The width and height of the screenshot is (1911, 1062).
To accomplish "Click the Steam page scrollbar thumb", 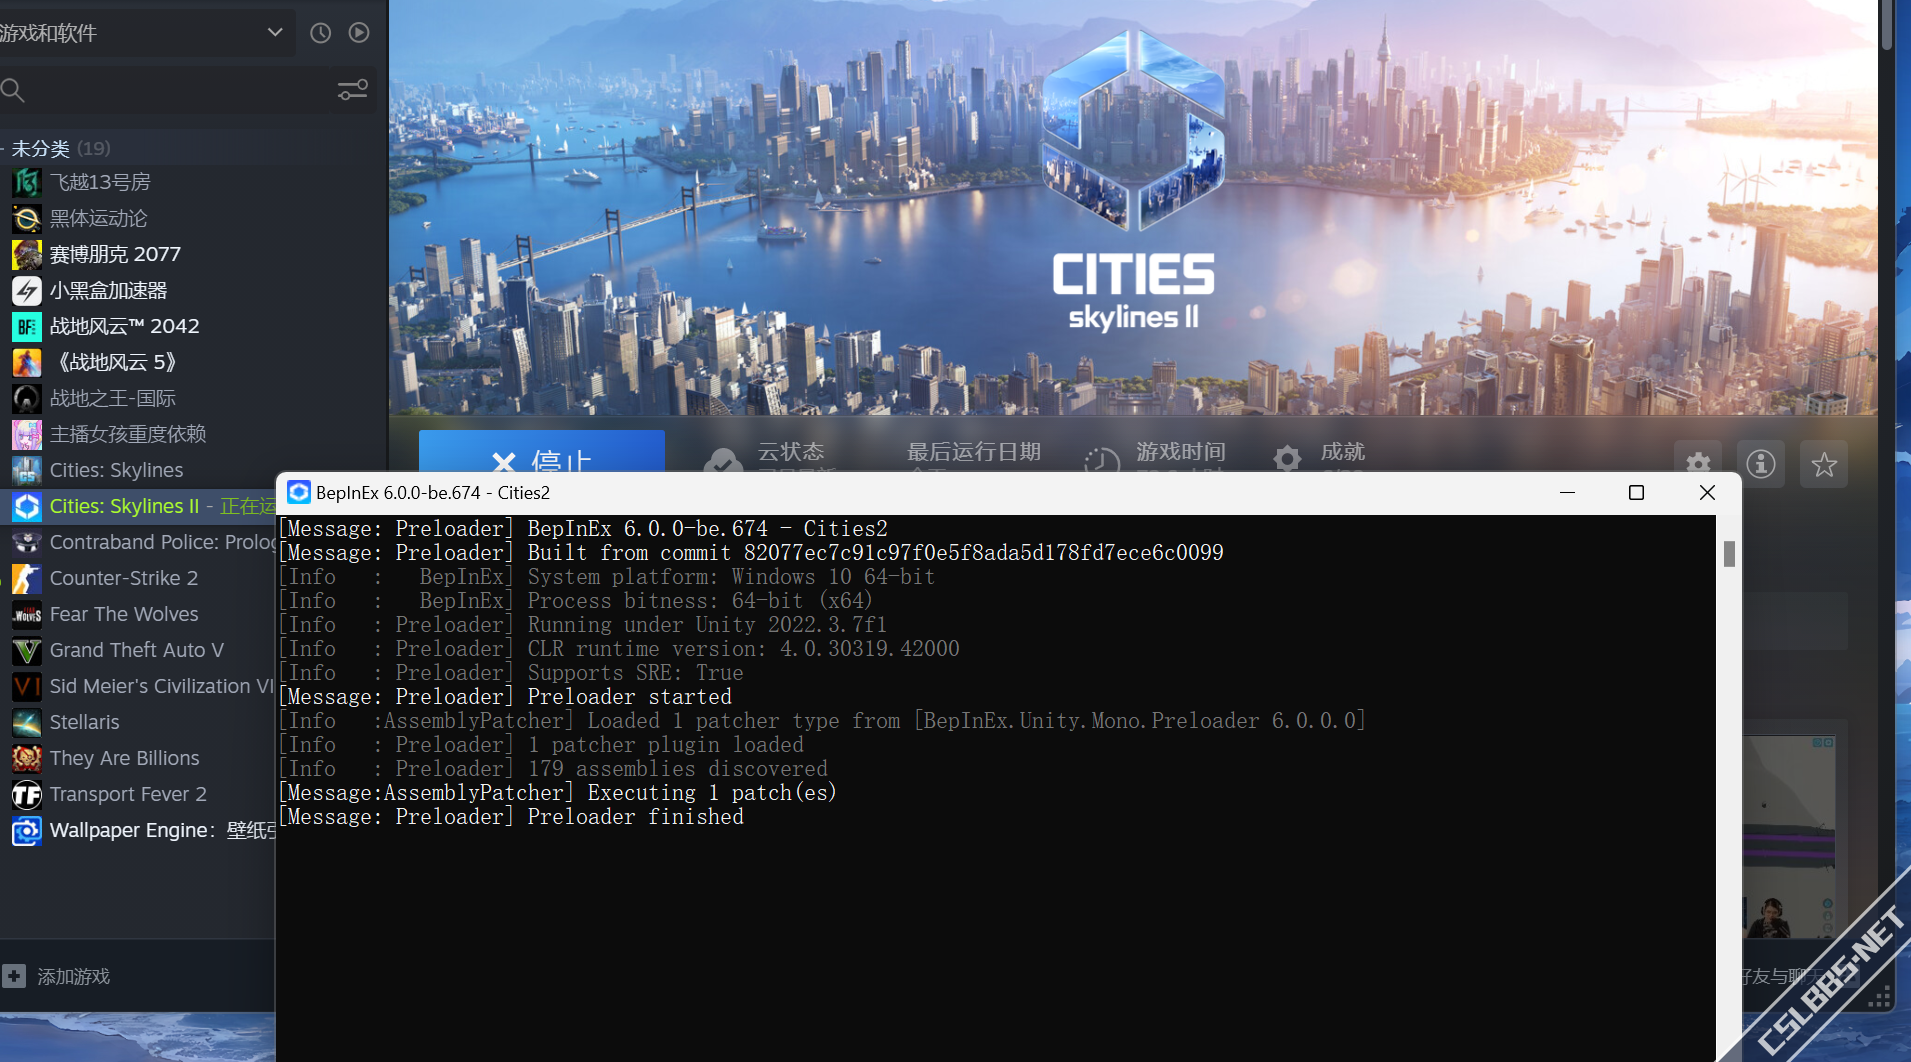I will pos(1887,25).
